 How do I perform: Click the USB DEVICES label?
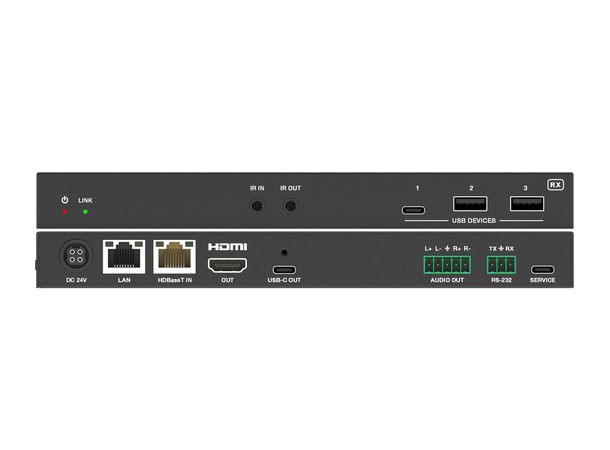(x=473, y=221)
